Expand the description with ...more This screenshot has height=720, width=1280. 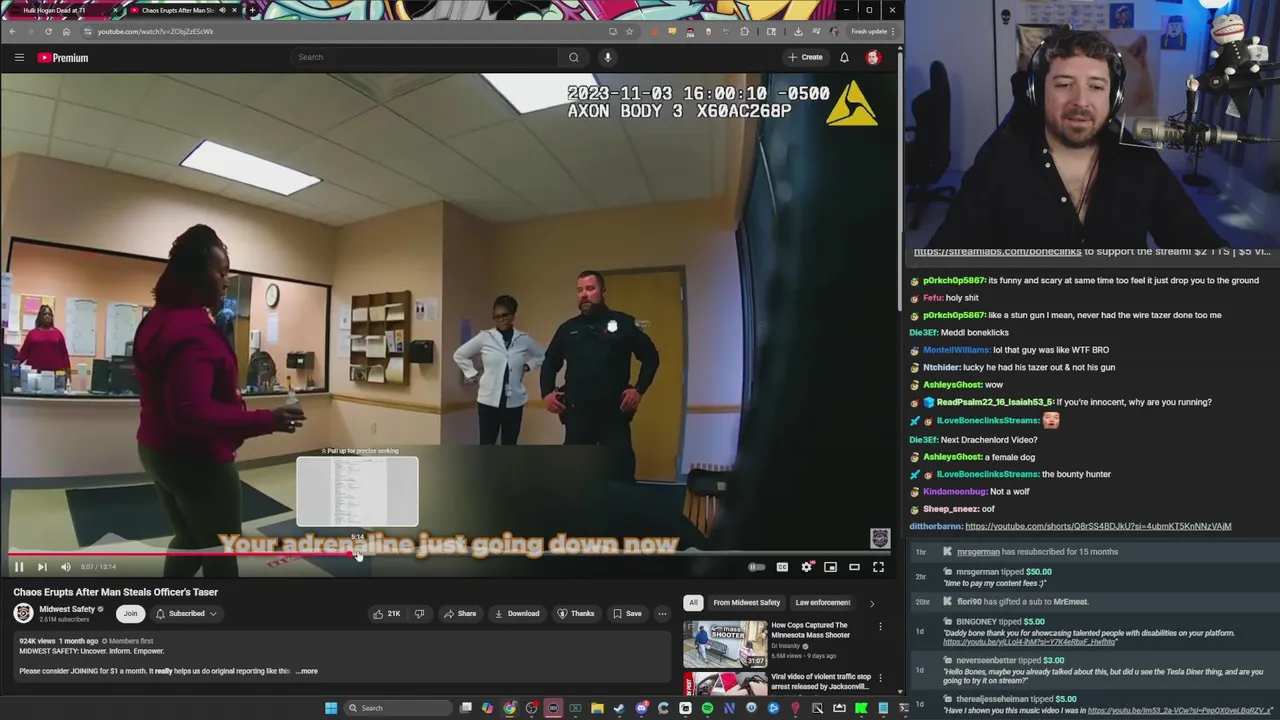[307, 671]
